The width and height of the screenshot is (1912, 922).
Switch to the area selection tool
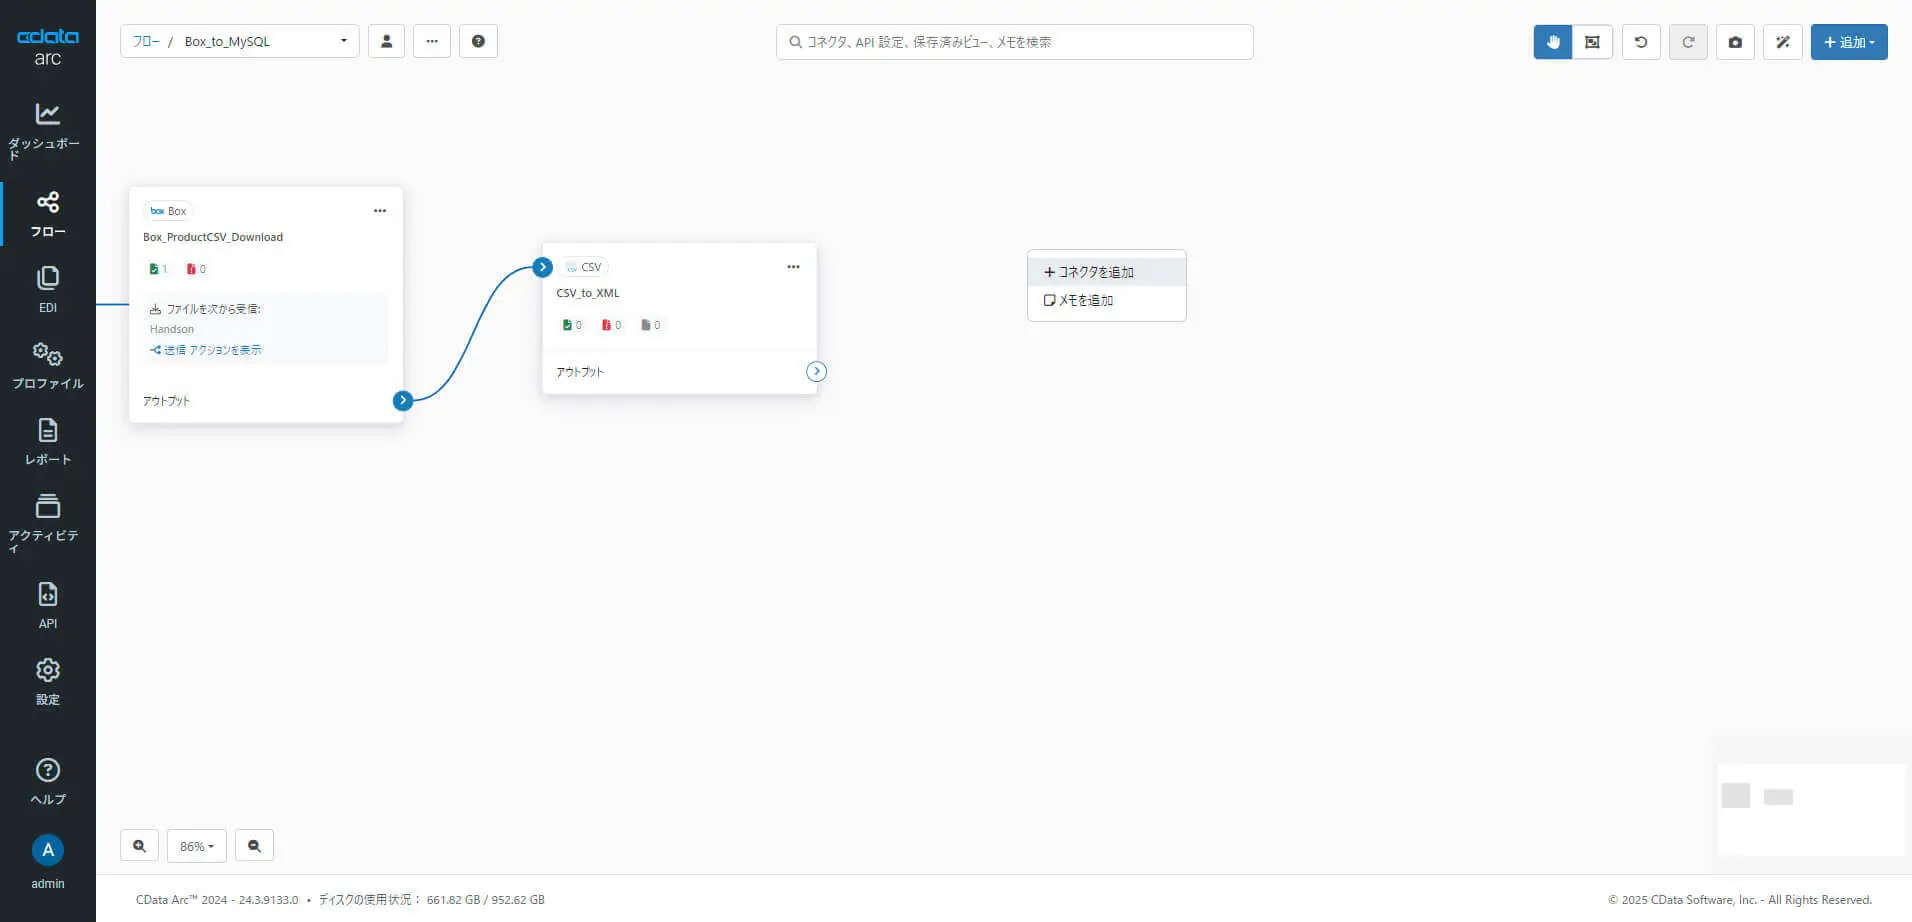(x=1592, y=42)
